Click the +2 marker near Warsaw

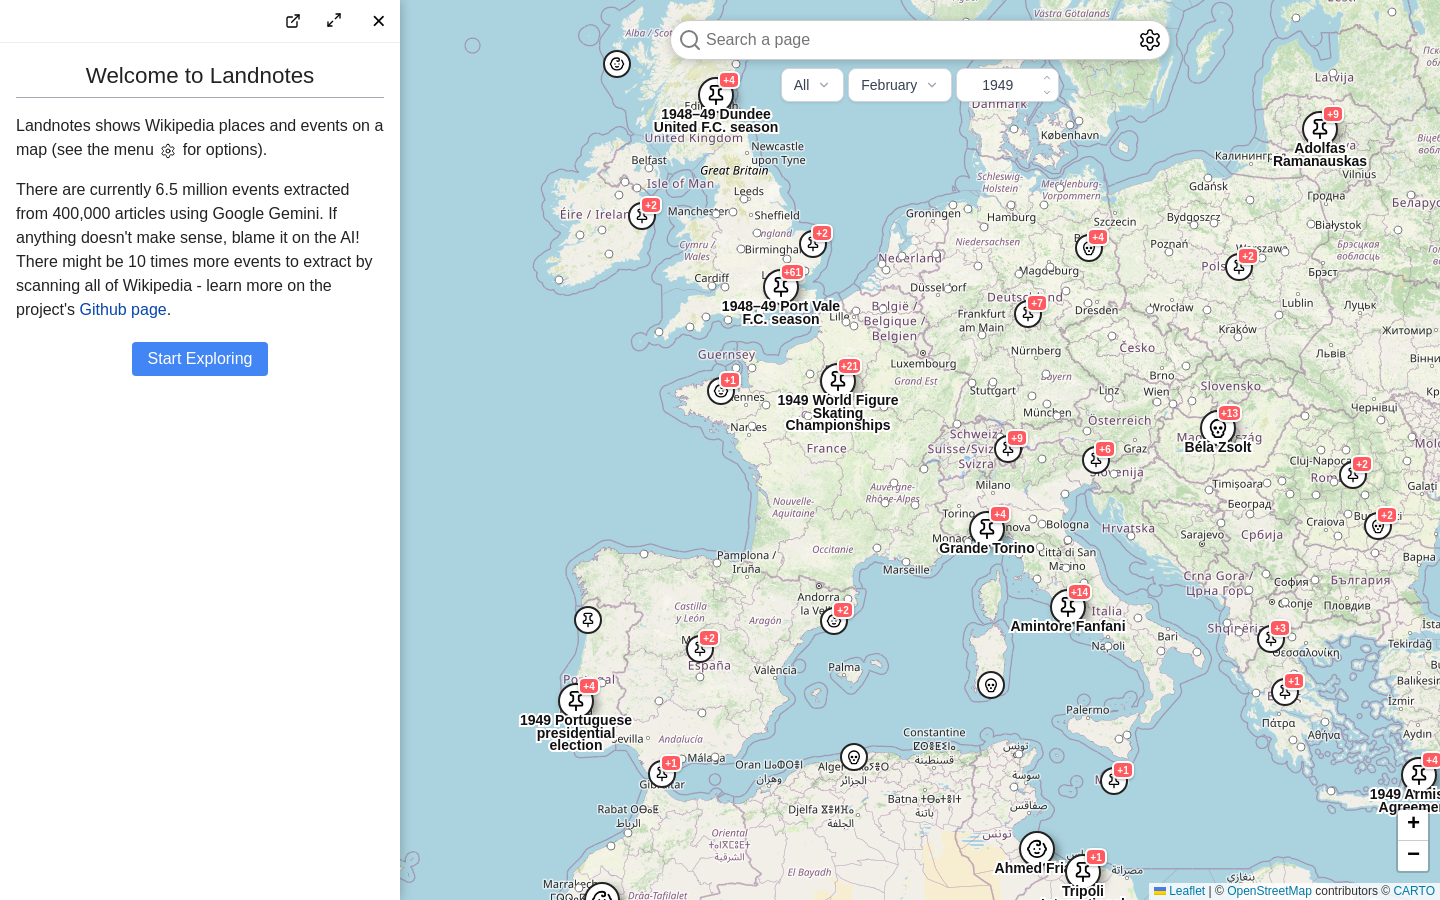(x=1239, y=266)
